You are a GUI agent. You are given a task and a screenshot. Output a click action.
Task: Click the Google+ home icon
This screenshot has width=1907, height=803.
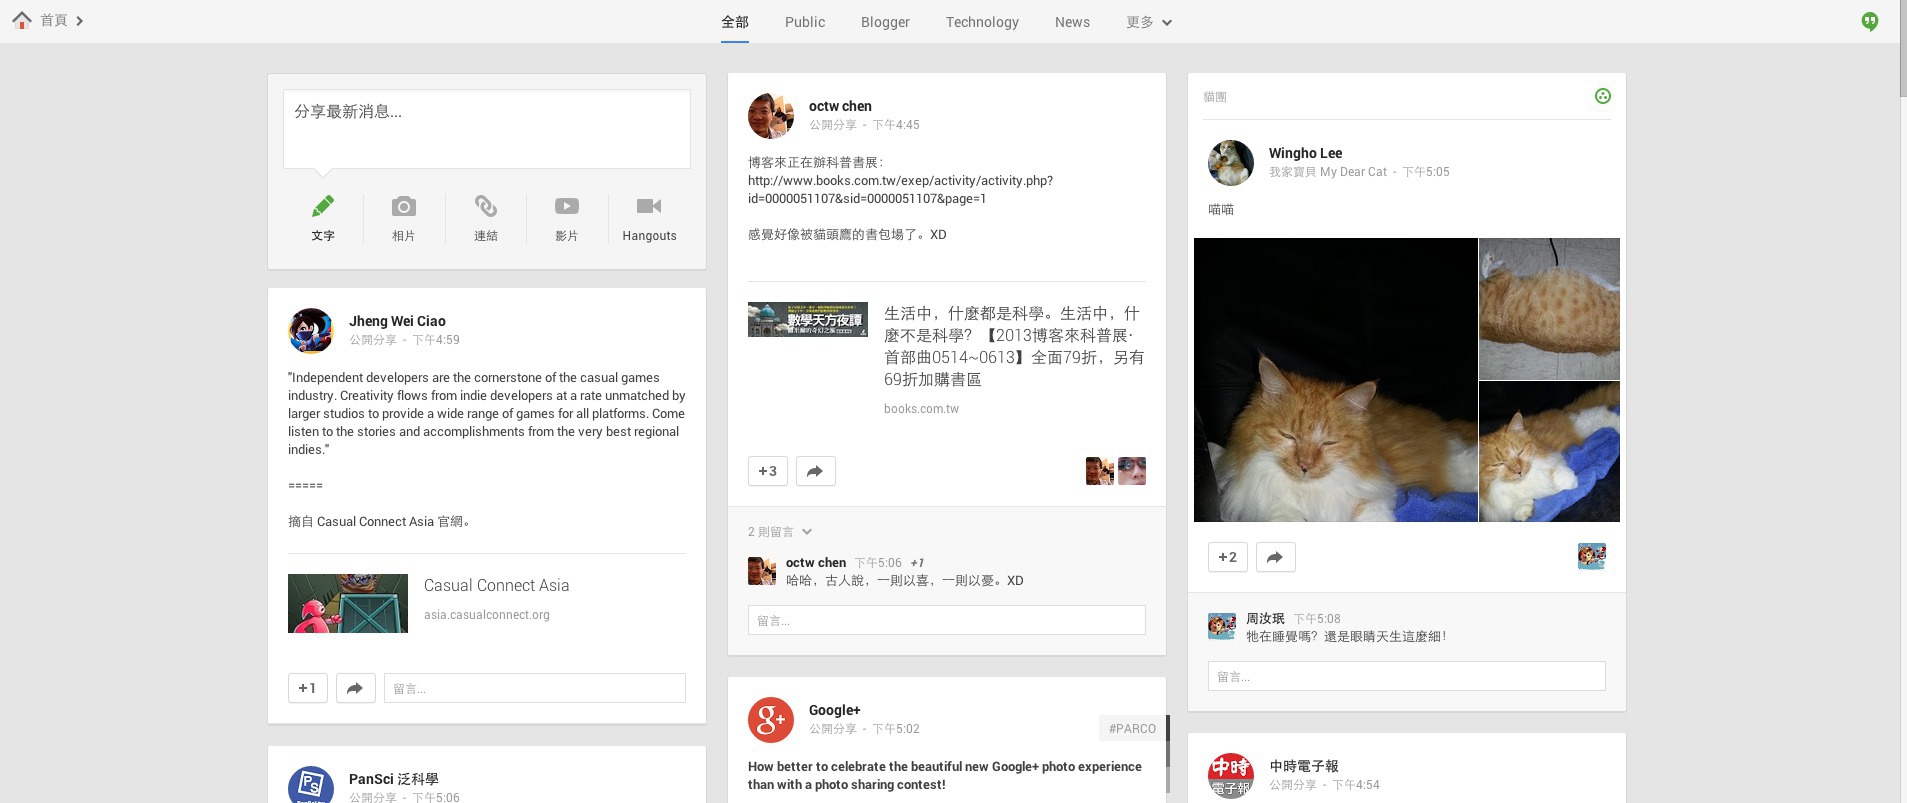pos(22,20)
